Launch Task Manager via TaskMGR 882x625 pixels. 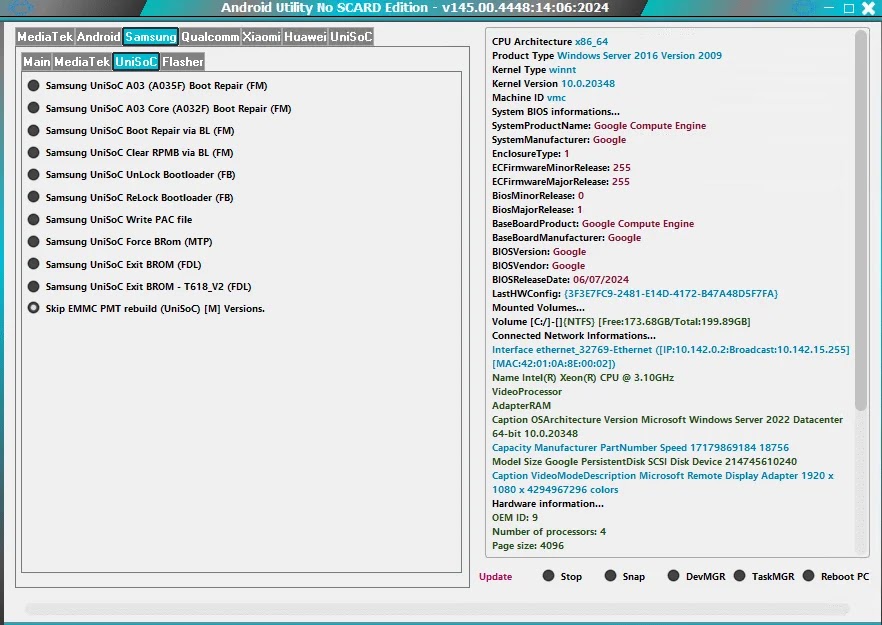[x=764, y=576]
